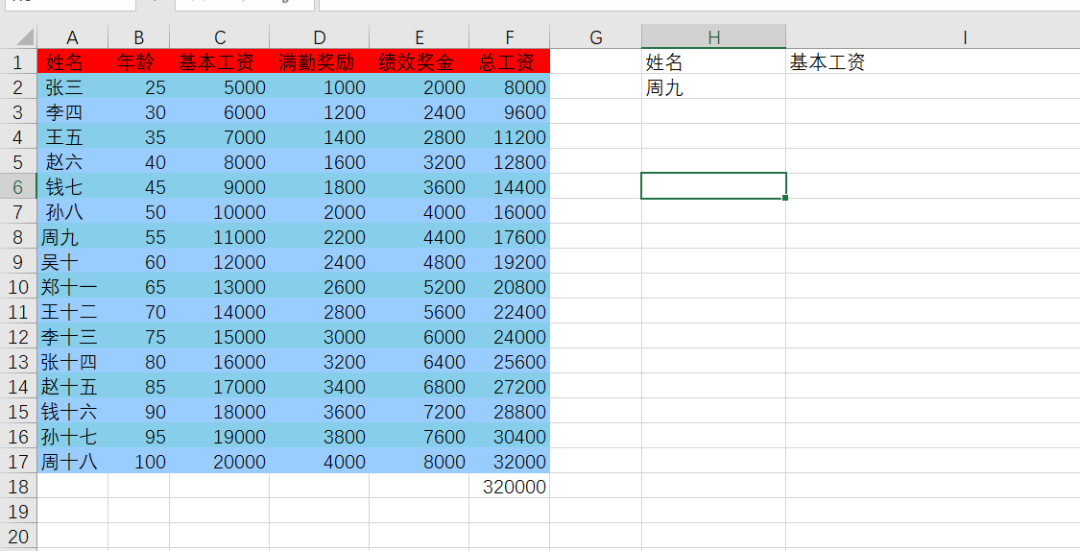The height and width of the screenshot is (551, 1080).
Task: Select column D header
Action: [x=320, y=37]
